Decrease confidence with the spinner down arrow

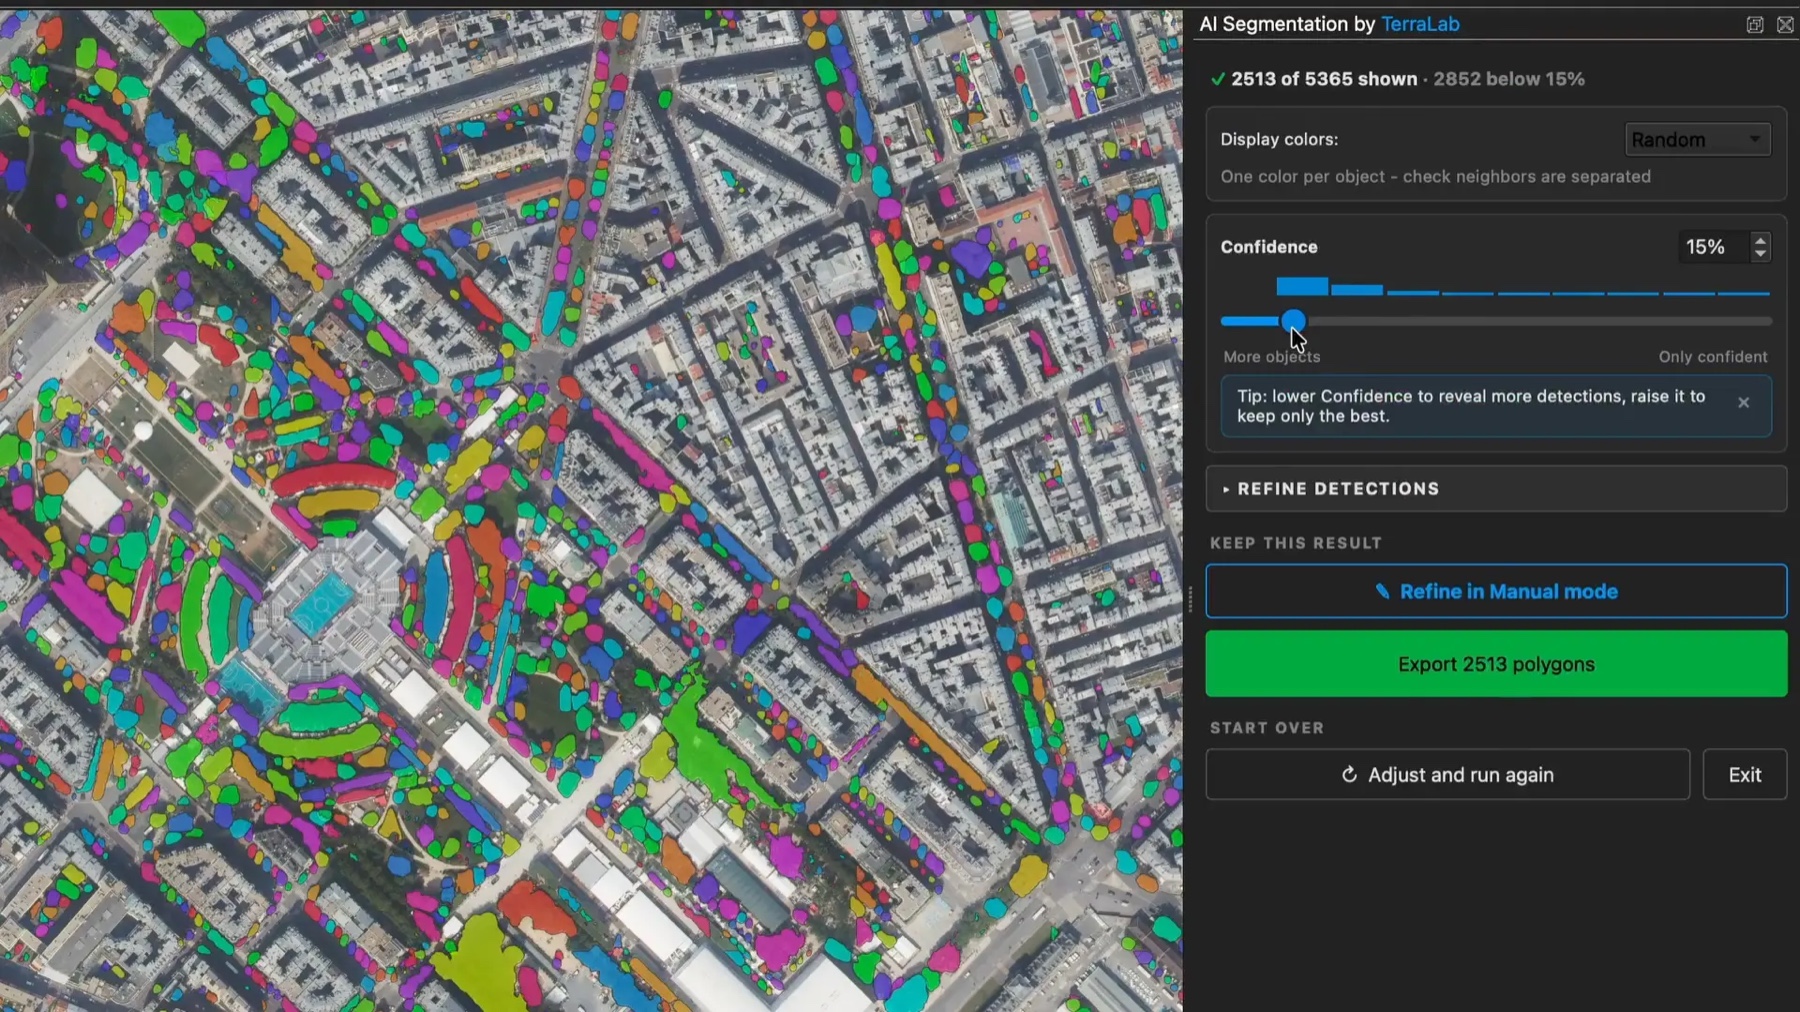[1761, 254]
